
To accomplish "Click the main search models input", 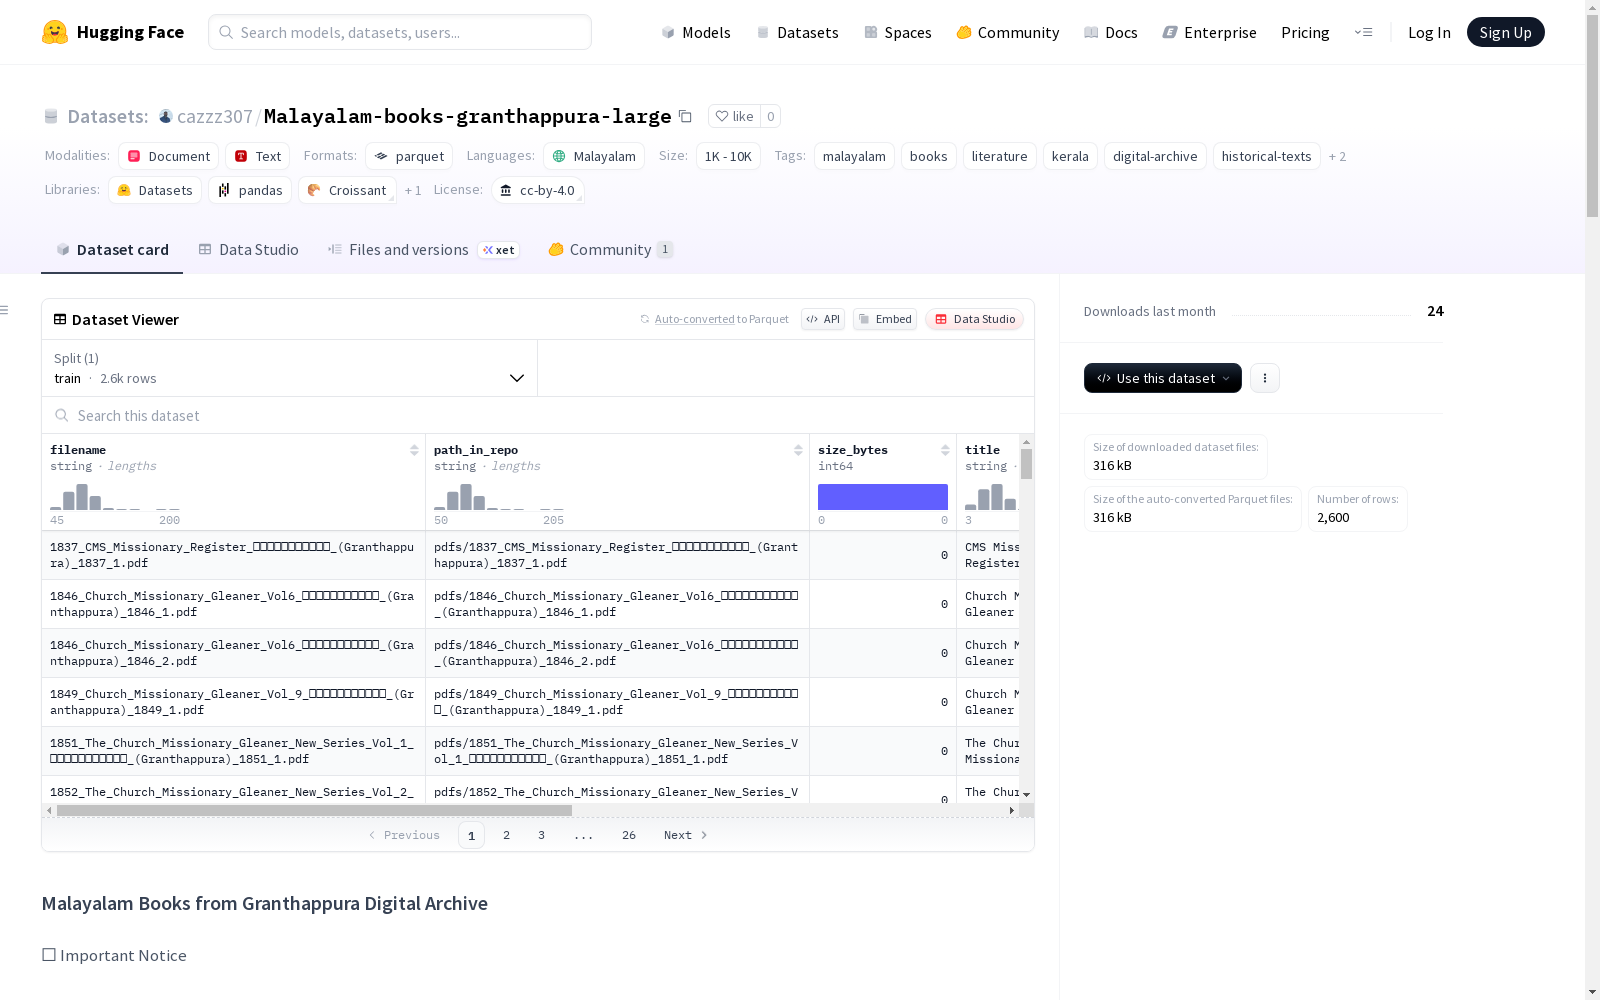I will tap(400, 32).
